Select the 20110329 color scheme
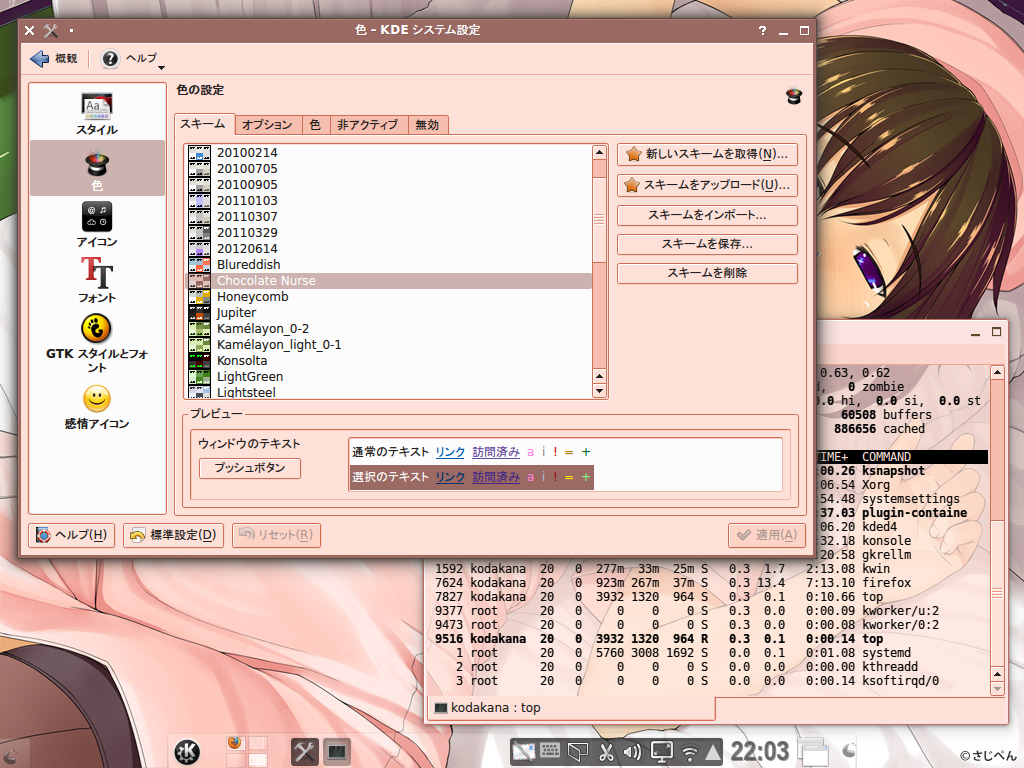The image size is (1024, 768). 389,232
